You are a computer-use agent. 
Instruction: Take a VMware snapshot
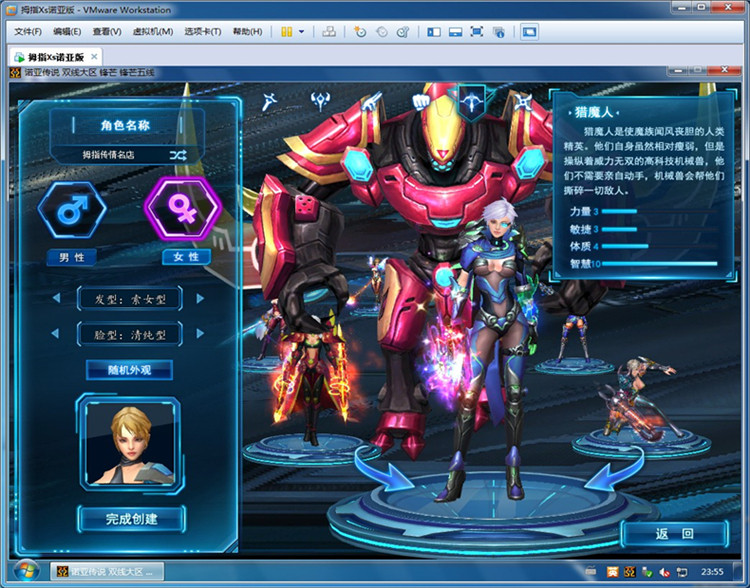tap(360, 32)
